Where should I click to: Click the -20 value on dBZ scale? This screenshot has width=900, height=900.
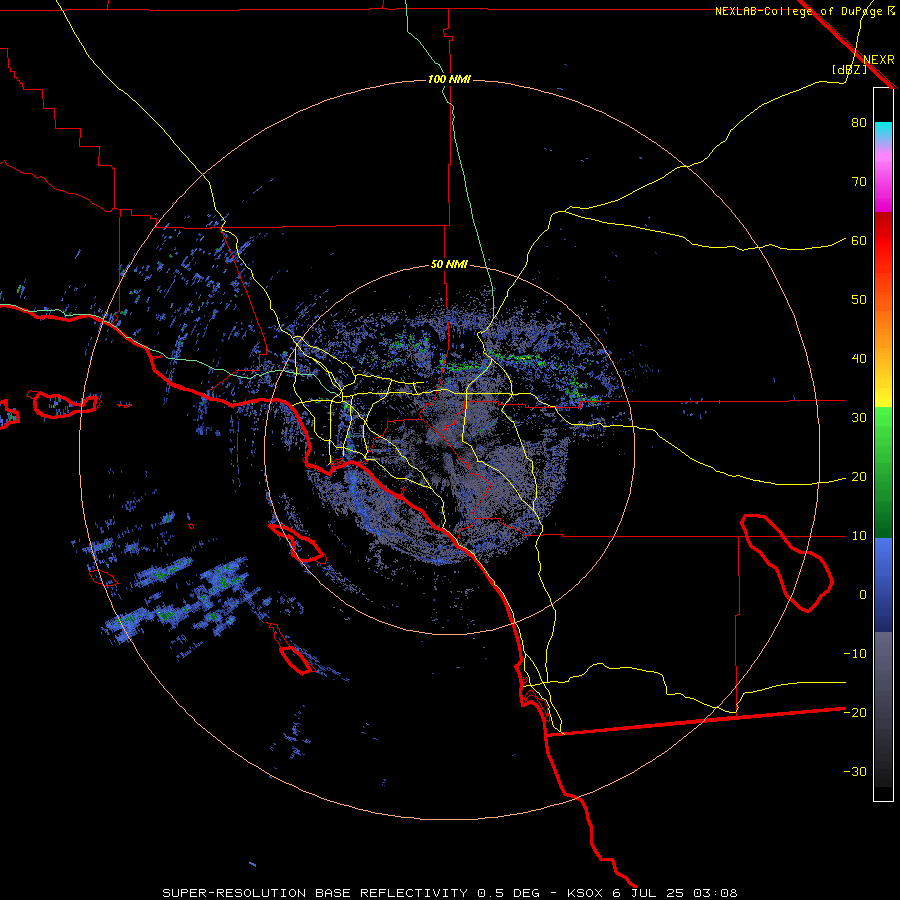point(855,713)
